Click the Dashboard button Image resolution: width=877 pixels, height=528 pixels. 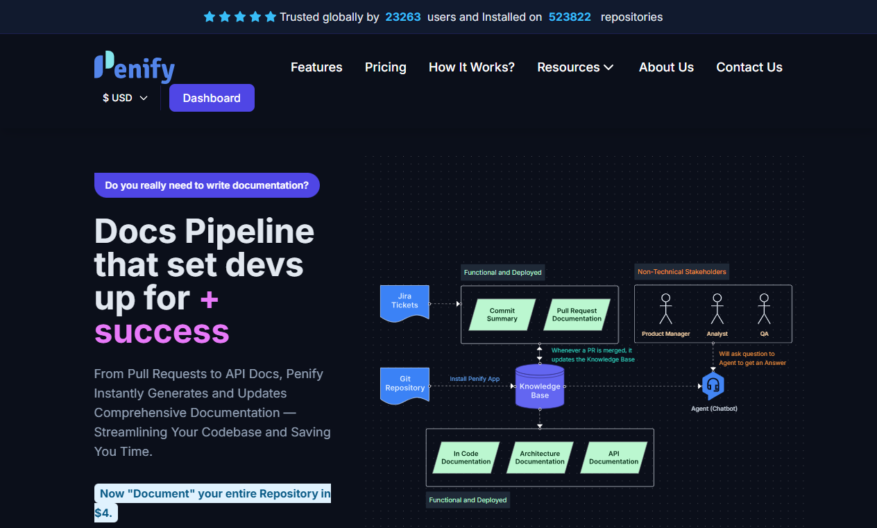tap(211, 98)
